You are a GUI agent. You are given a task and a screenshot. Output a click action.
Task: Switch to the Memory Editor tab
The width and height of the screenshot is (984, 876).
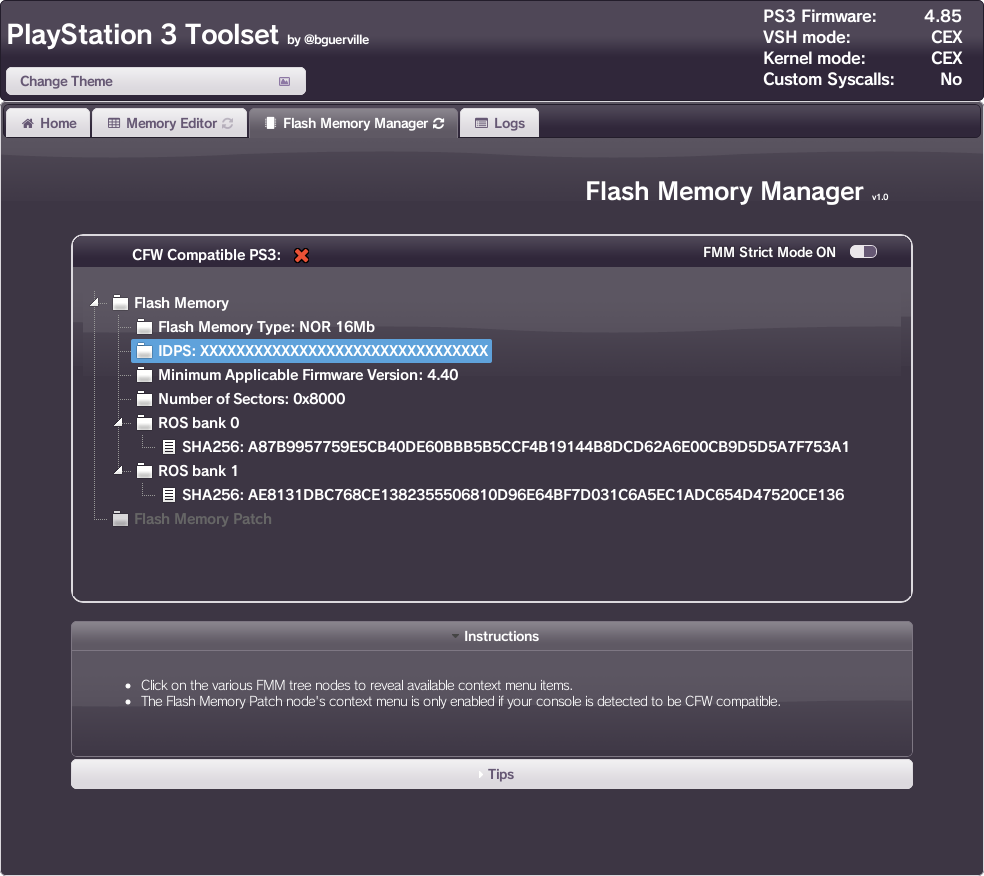[x=170, y=123]
